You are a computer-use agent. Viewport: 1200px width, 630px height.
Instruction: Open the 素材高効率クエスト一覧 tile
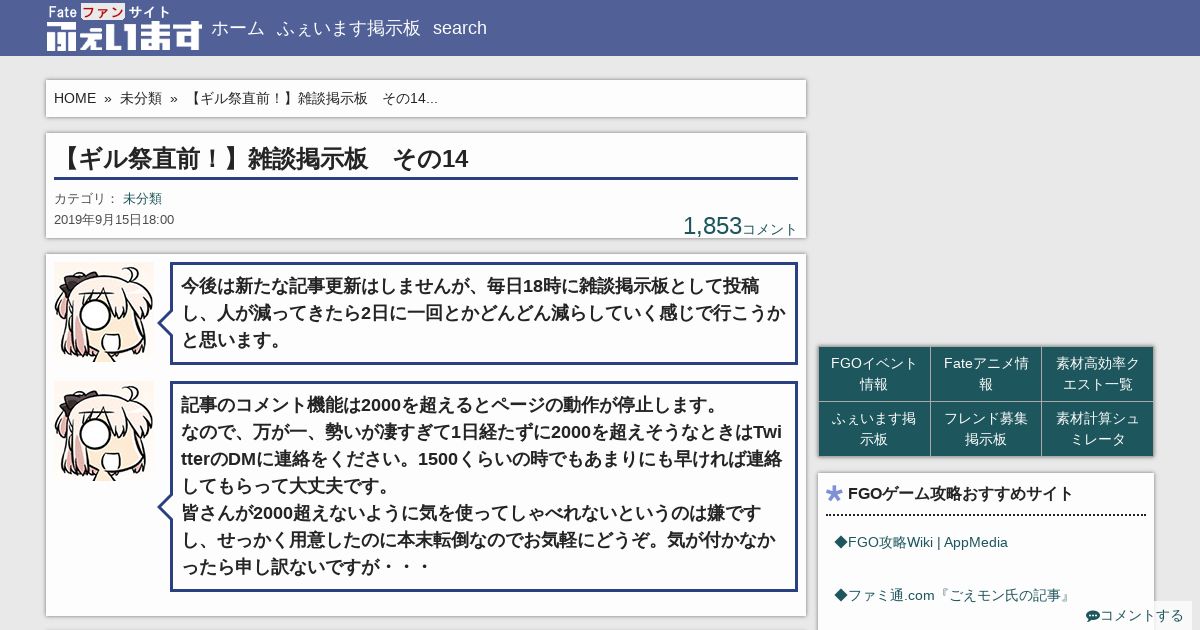tap(1097, 374)
